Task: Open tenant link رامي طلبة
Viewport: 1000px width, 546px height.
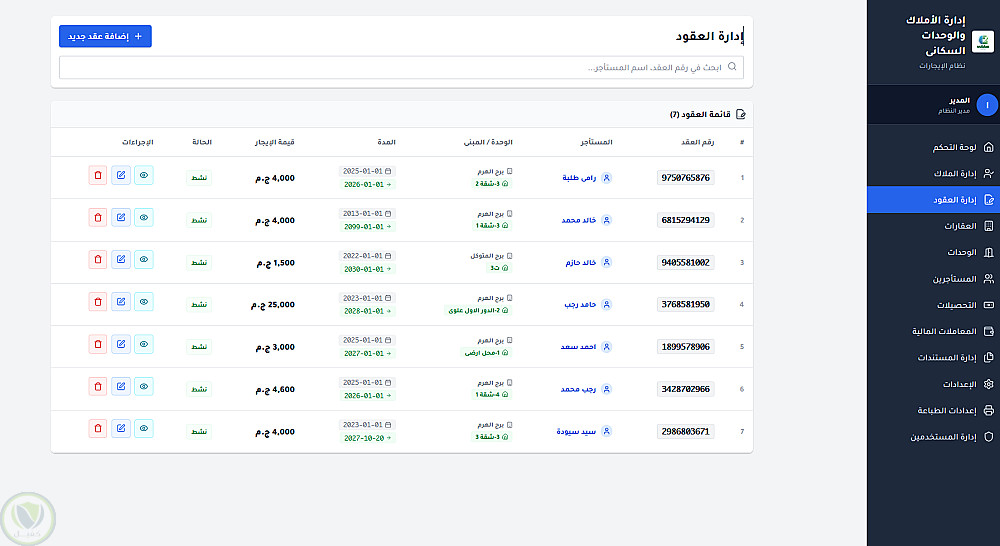Action: point(580,178)
